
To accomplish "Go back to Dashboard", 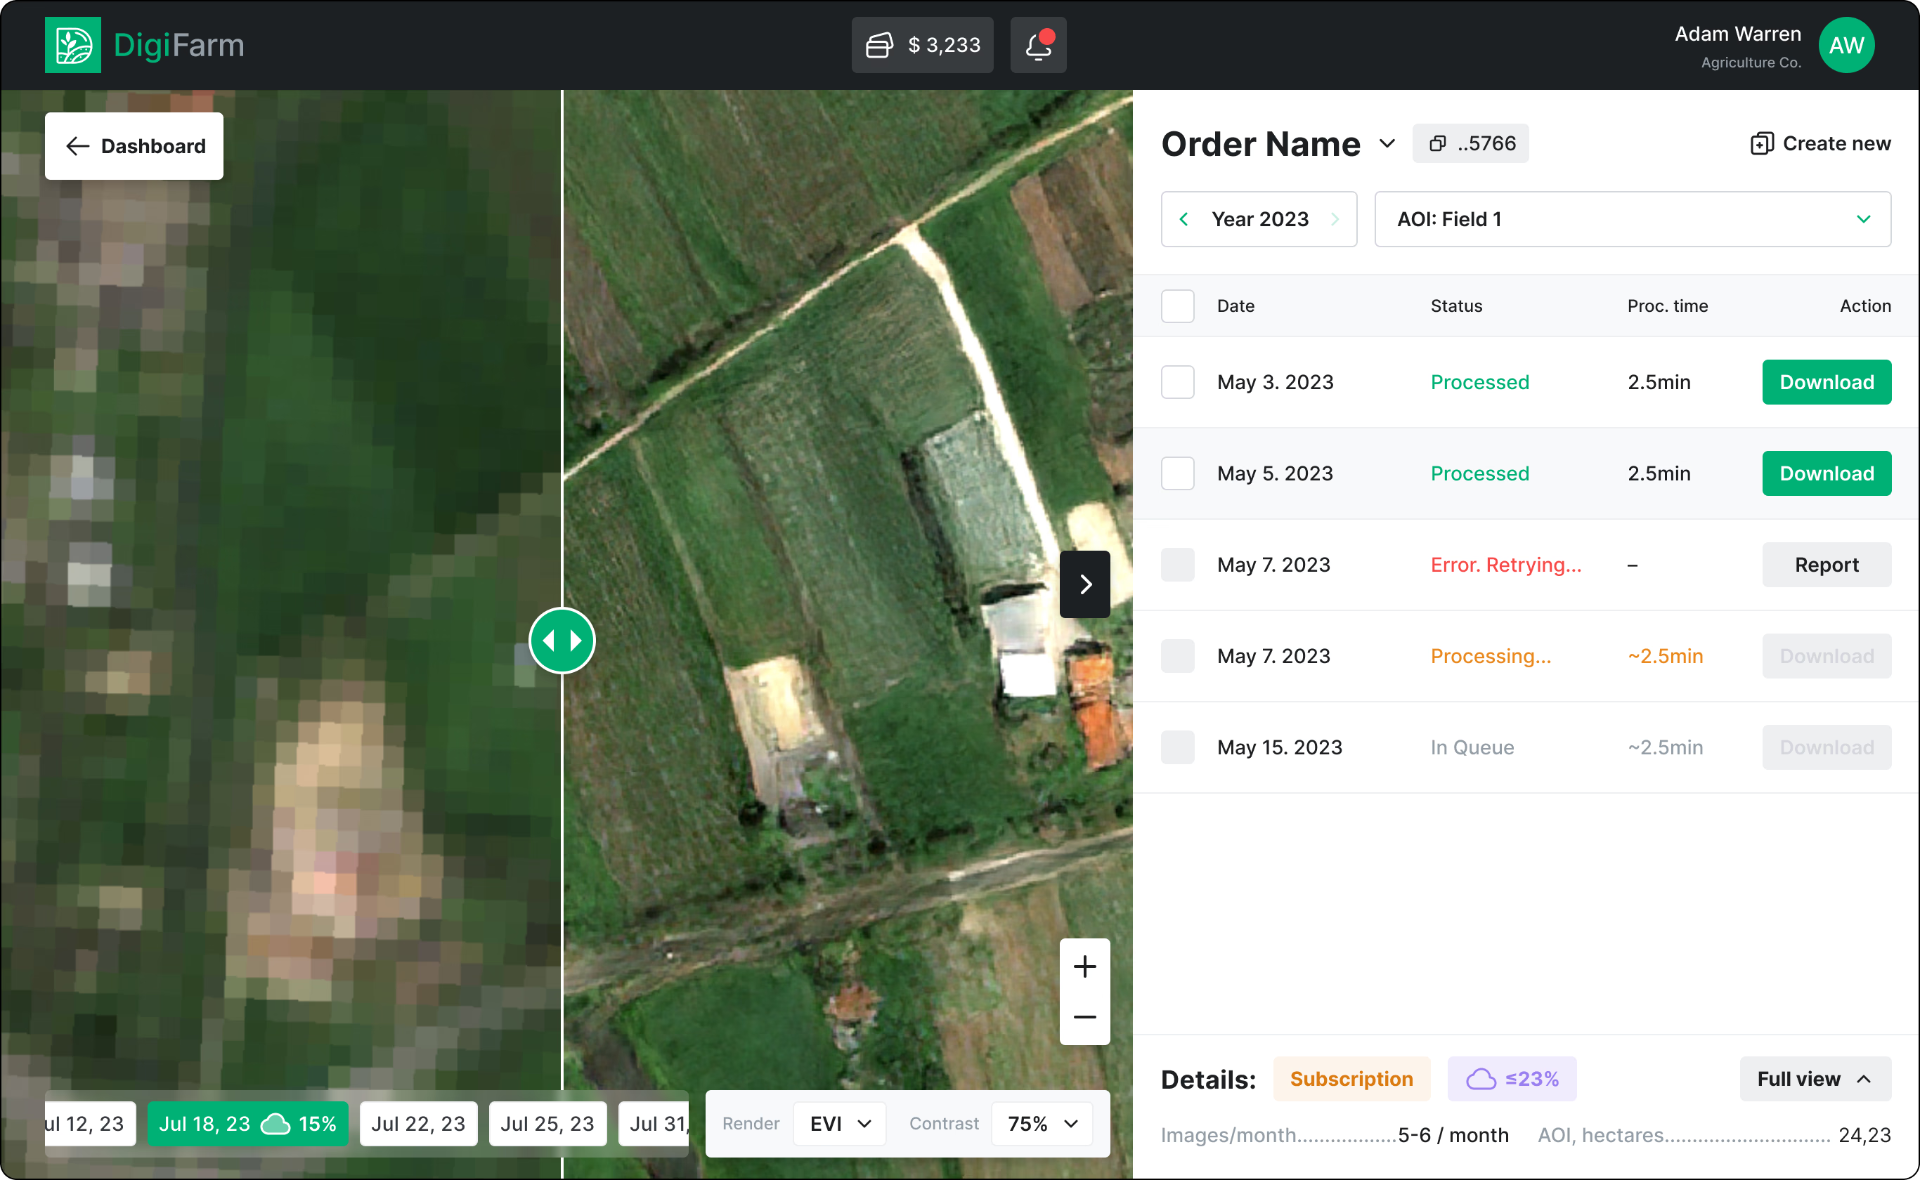I will [x=134, y=146].
